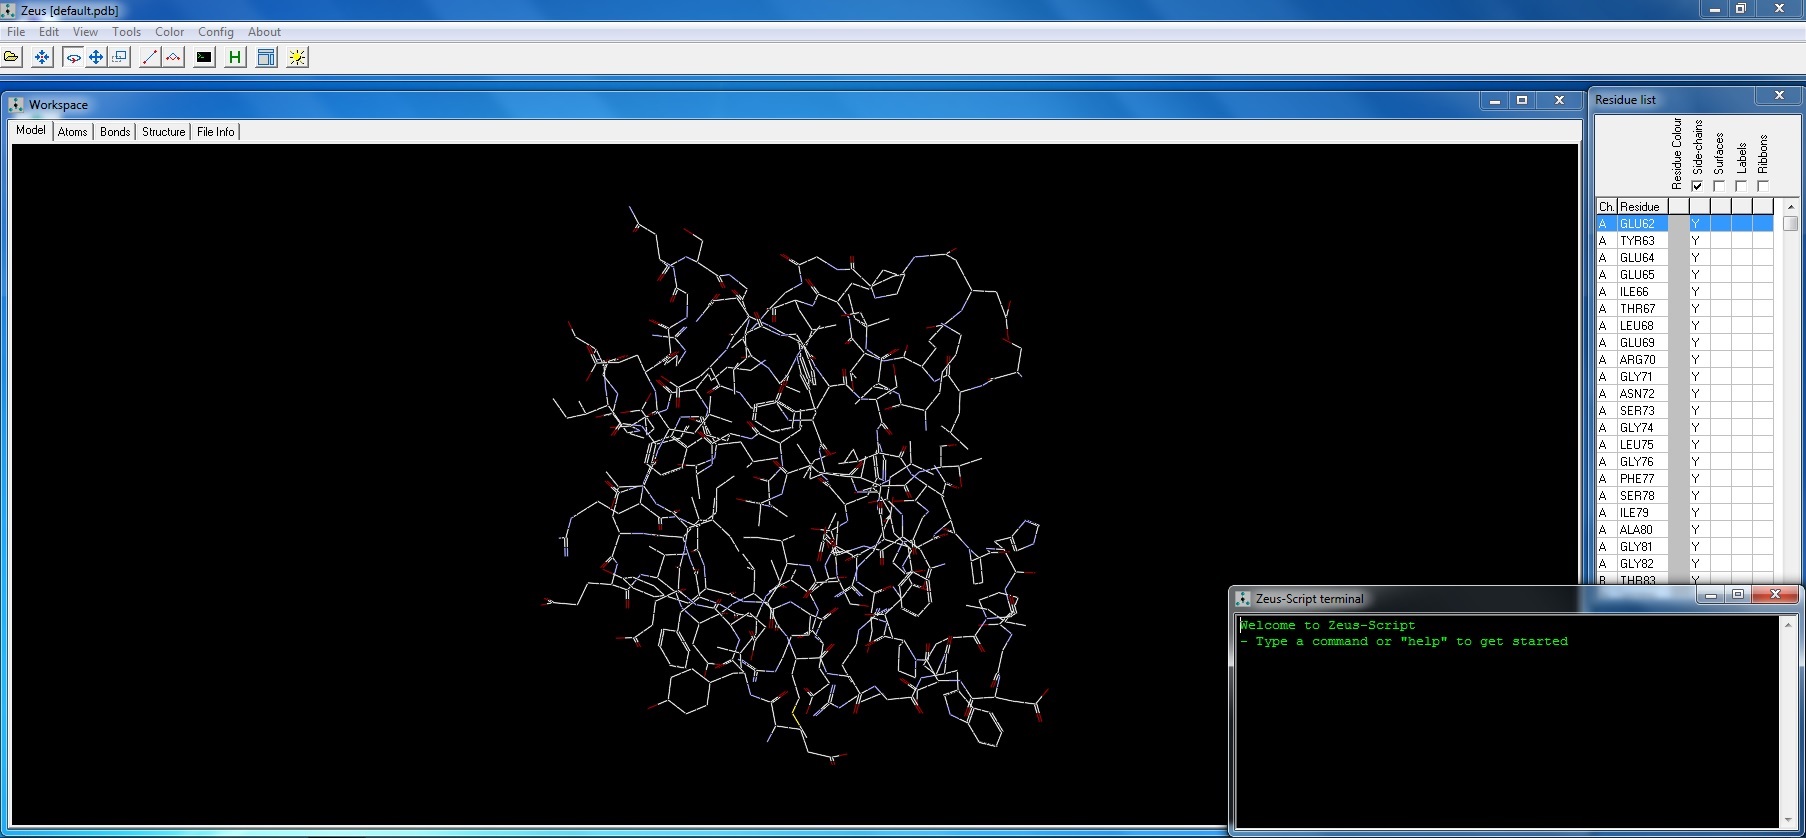The image size is (1806, 838).
Task: Open the About menu
Action: pos(264,31)
